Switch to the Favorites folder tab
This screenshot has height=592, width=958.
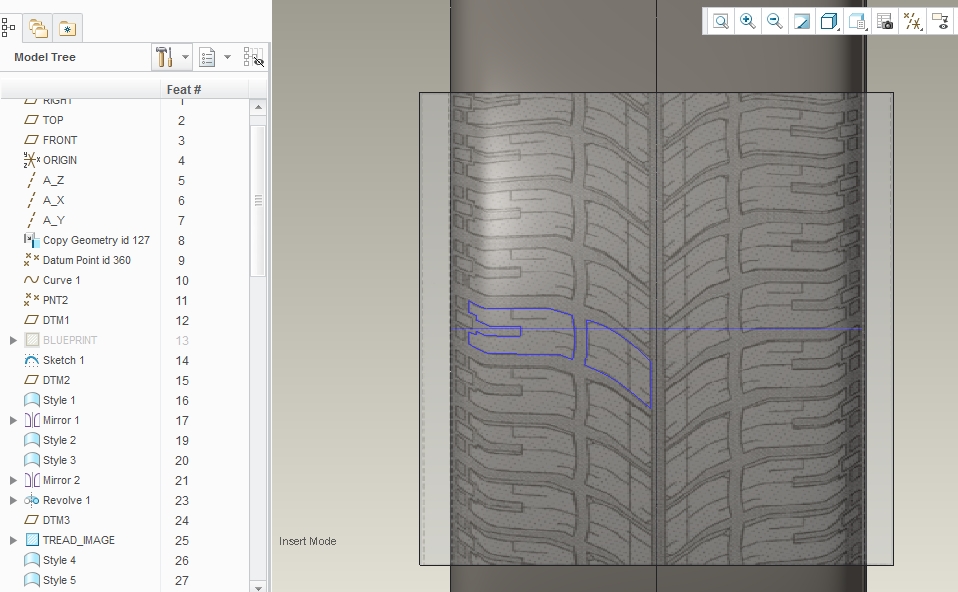(x=67, y=28)
